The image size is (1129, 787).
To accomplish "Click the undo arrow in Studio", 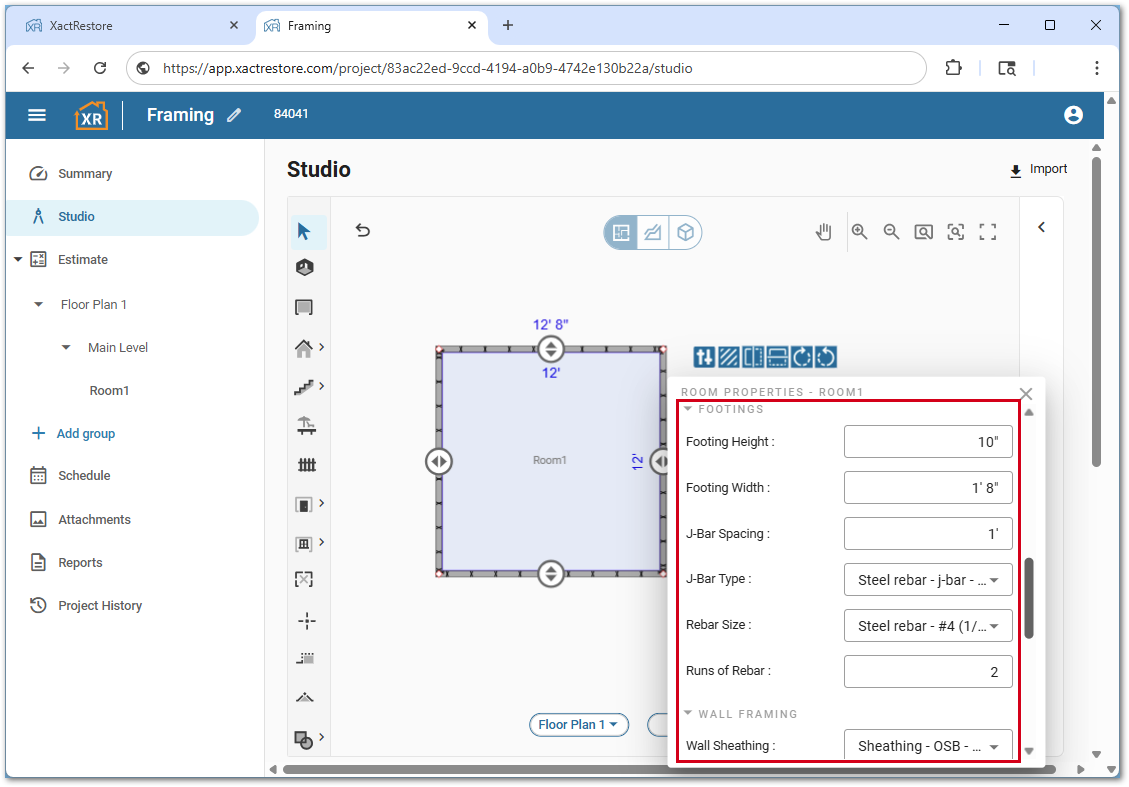I will [363, 231].
